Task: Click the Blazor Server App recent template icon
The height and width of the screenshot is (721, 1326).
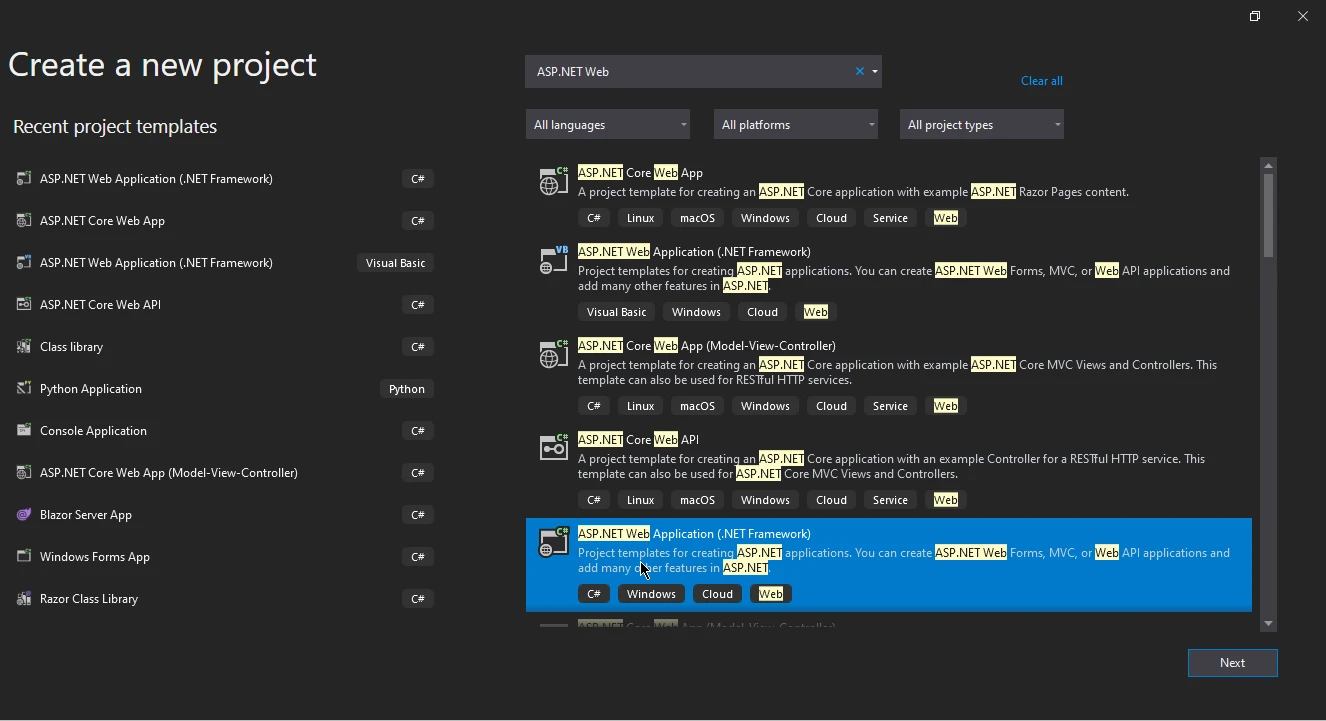Action: pos(24,515)
